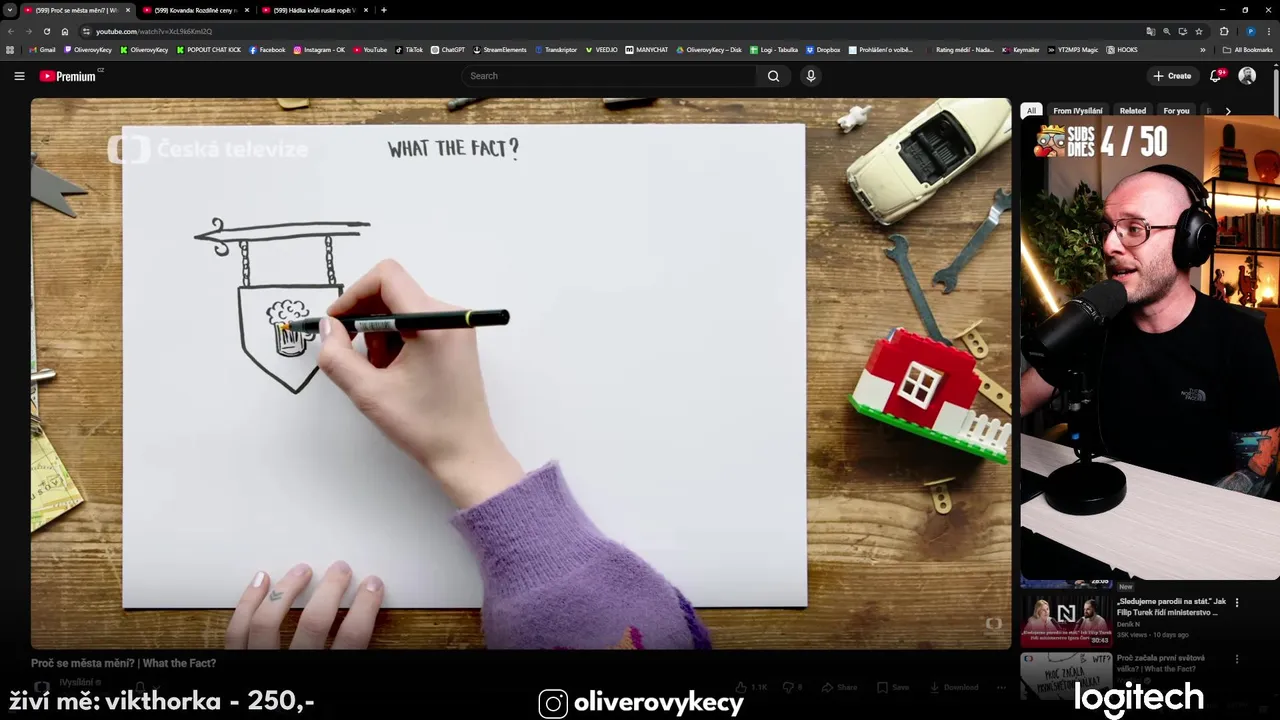Open the Gmail bookmark
The image size is (1280, 720).
(x=42, y=49)
